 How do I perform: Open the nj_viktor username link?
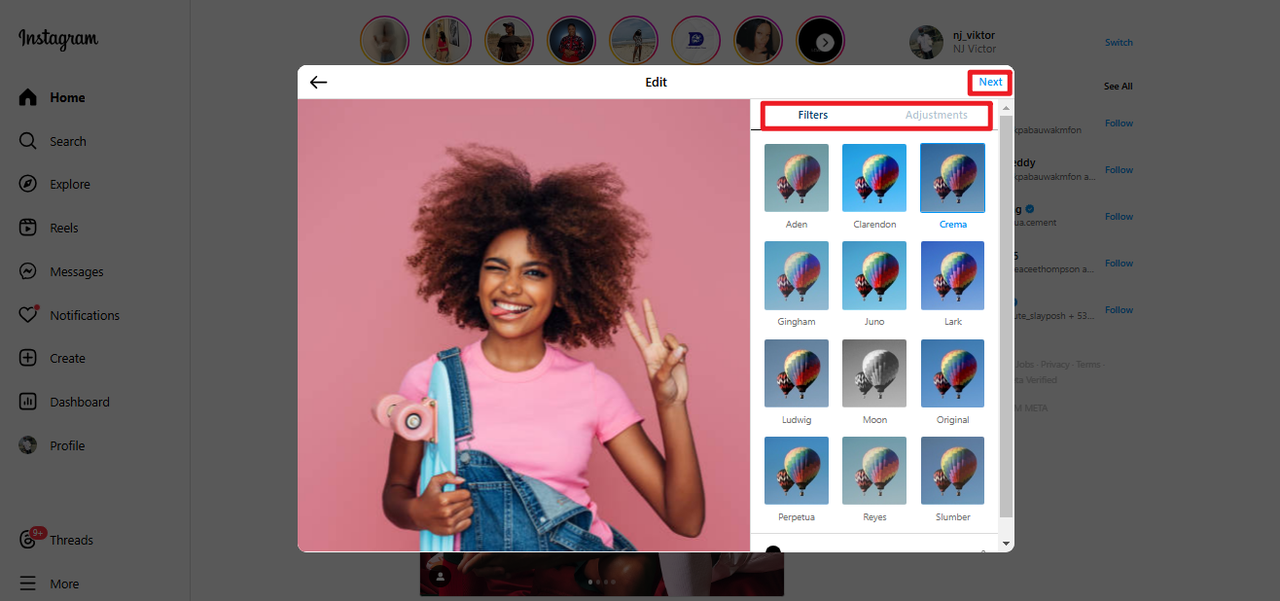point(974,35)
